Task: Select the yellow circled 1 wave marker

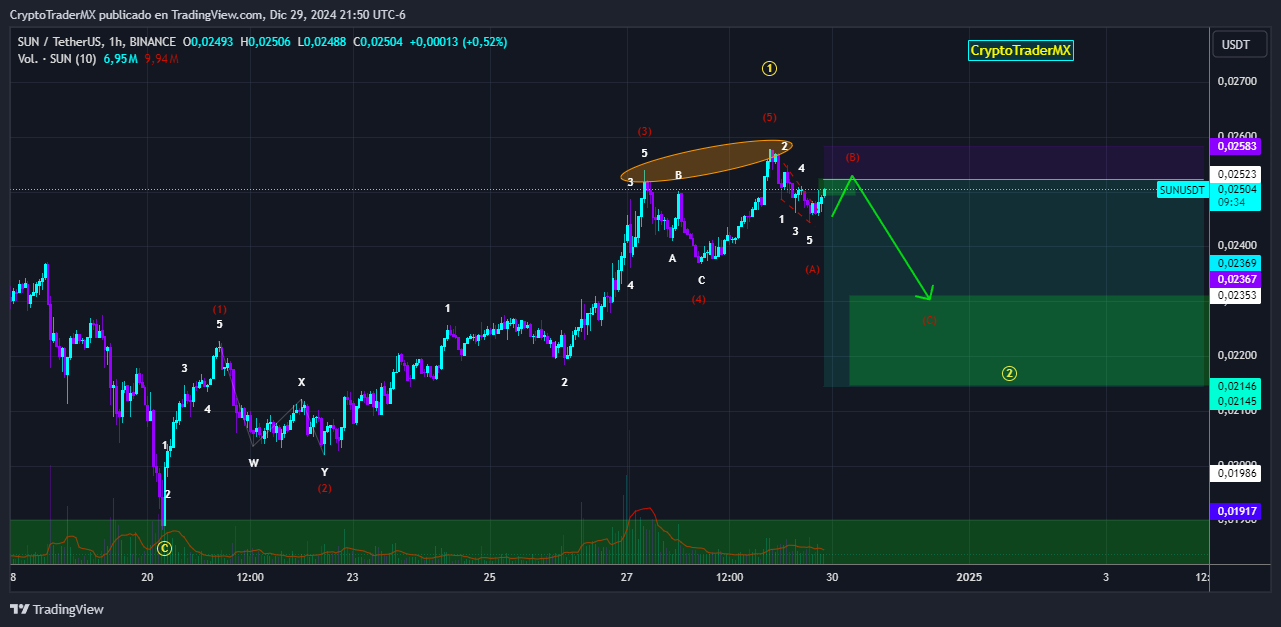Action: 769,69
